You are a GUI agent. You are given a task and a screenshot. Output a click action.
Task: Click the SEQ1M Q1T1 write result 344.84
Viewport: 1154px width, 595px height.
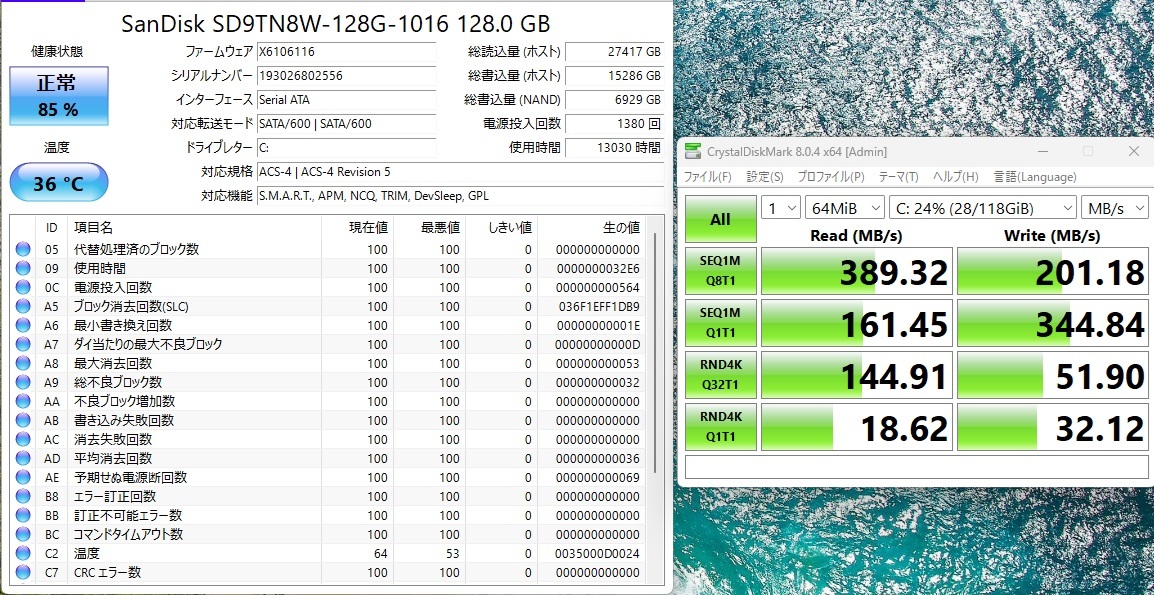point(1052,323)
